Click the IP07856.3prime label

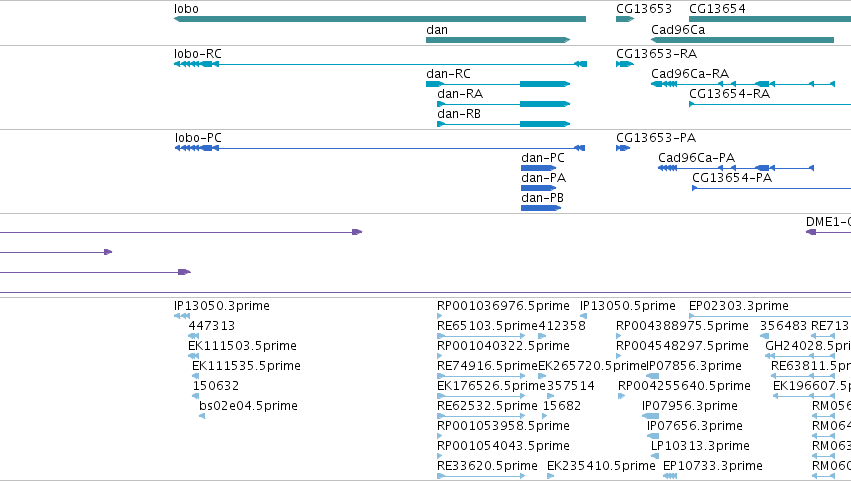tap(695, 366)
